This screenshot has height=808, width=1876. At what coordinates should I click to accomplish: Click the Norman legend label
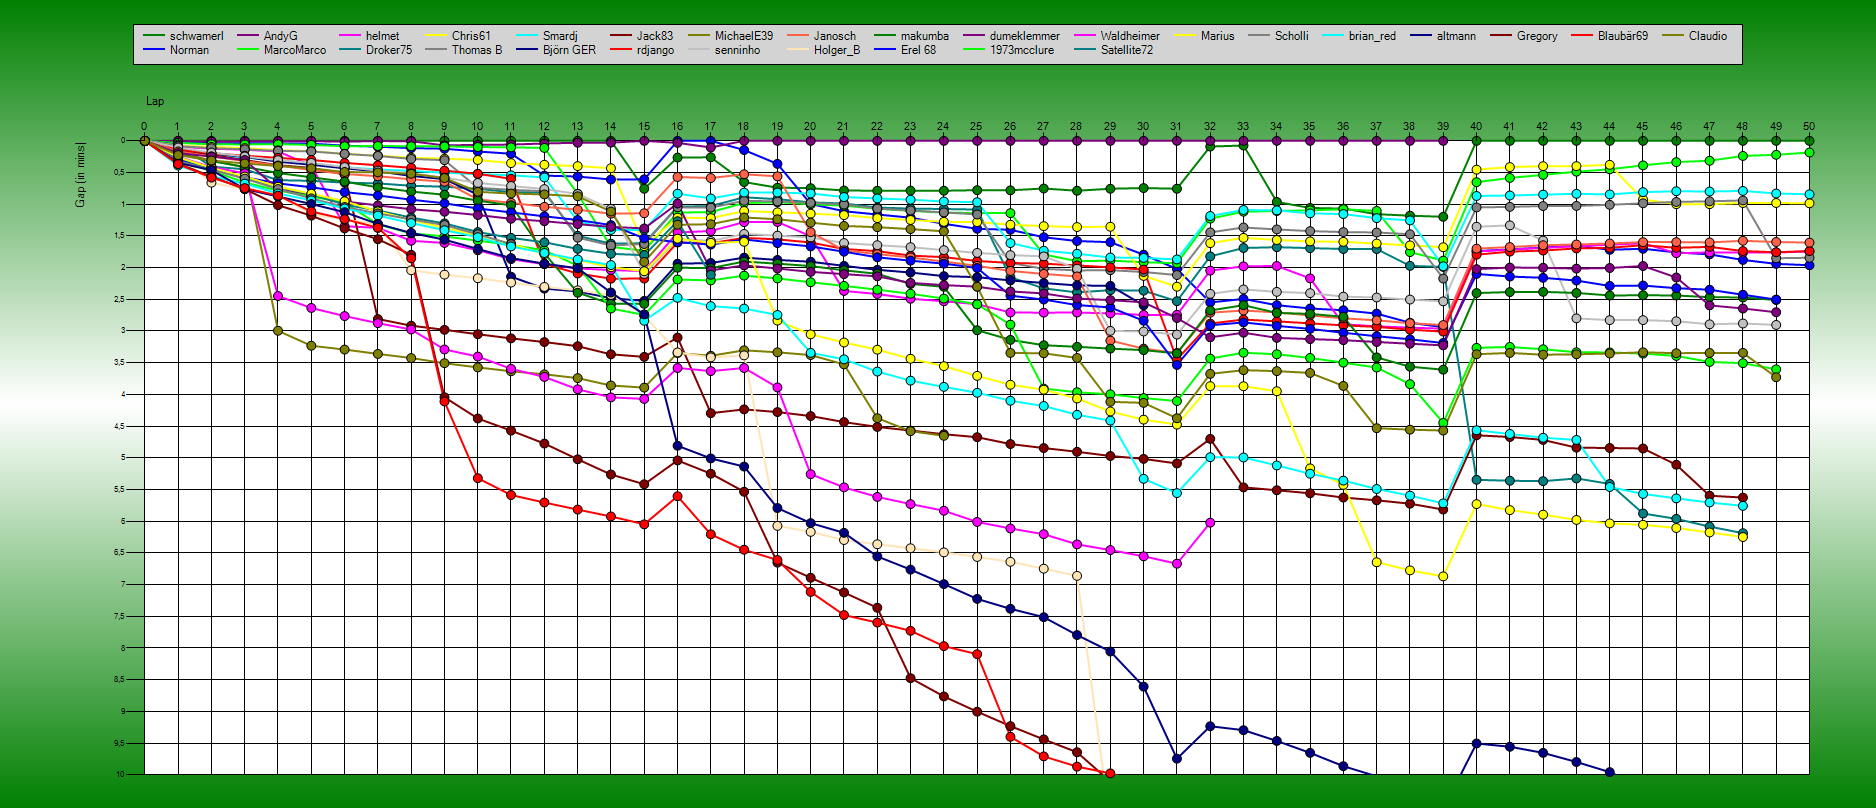click(190, 50)
